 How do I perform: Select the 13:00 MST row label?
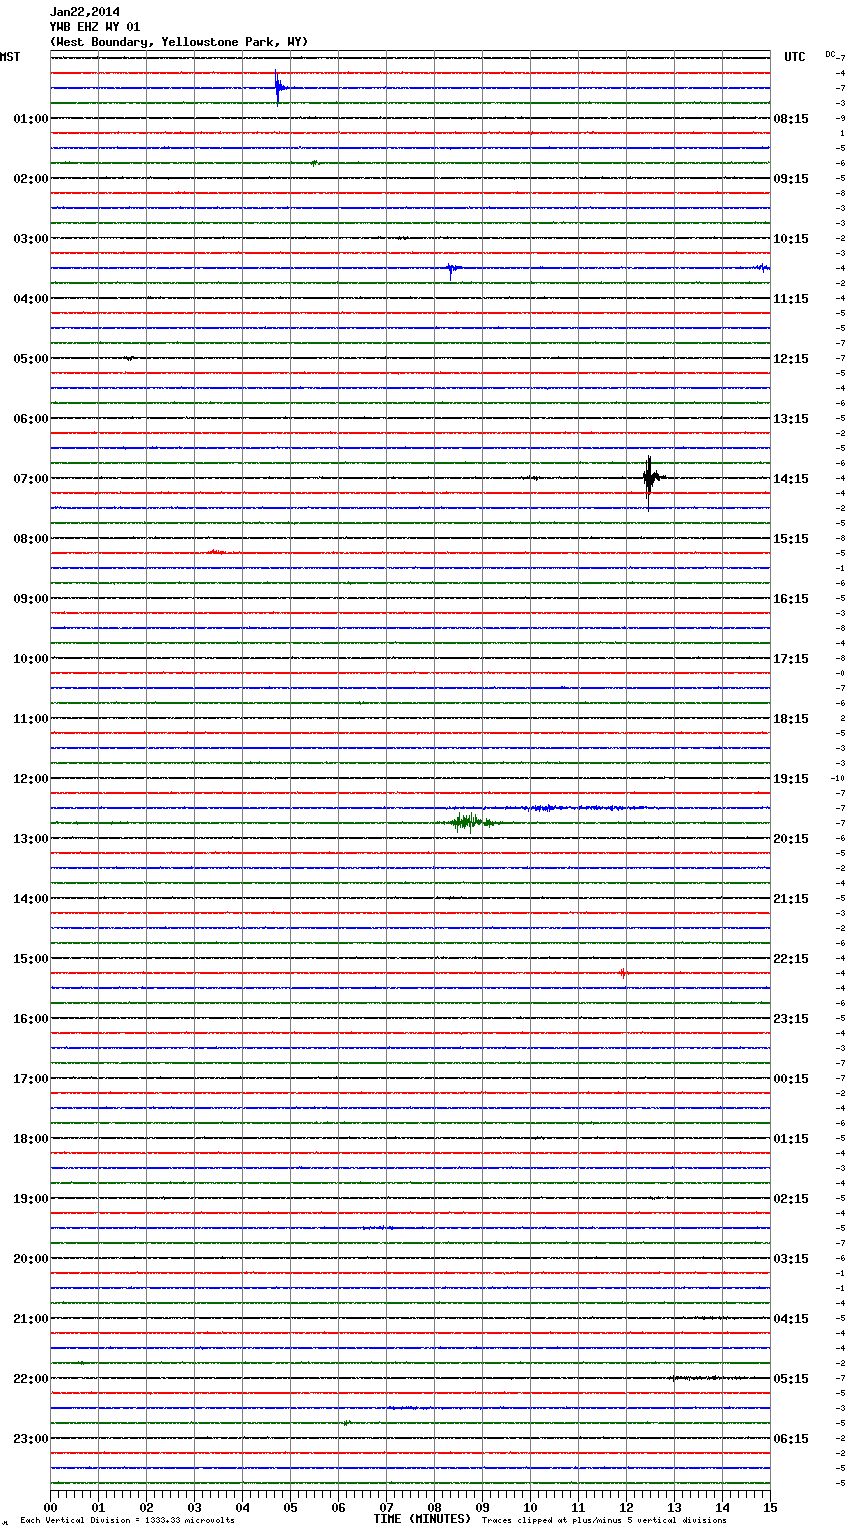pyautogui.click(x=30, y=839)
